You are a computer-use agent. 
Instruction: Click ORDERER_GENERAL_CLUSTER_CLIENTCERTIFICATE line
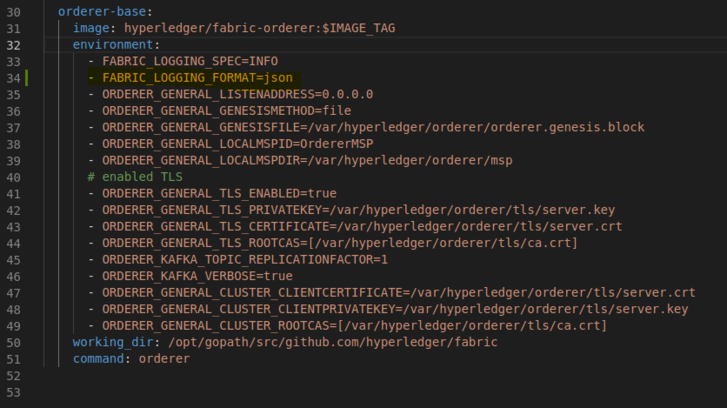click(x=399, y=293)
